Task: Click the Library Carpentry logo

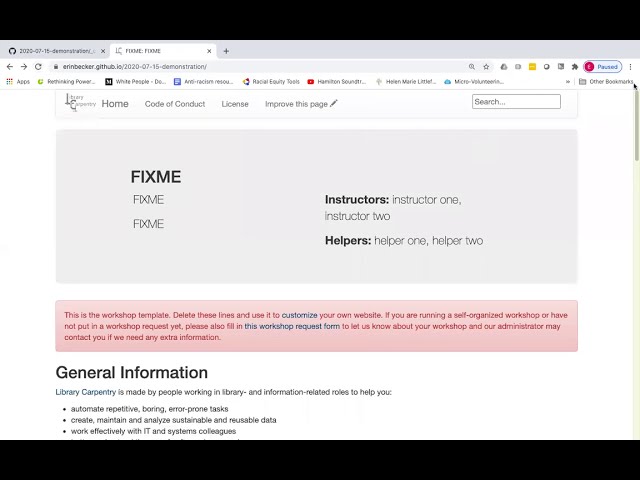Action: (x=80, y=102)
